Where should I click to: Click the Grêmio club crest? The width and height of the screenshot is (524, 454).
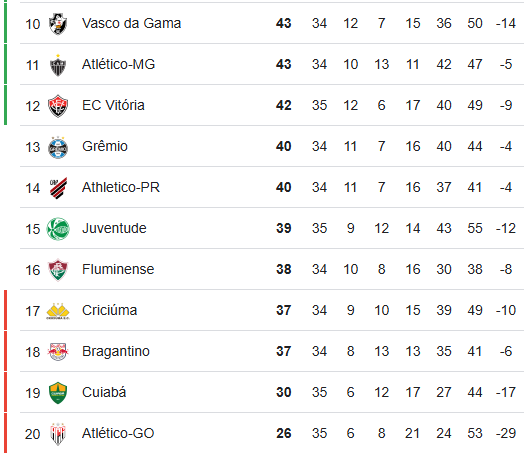click(x=58, y=147)
